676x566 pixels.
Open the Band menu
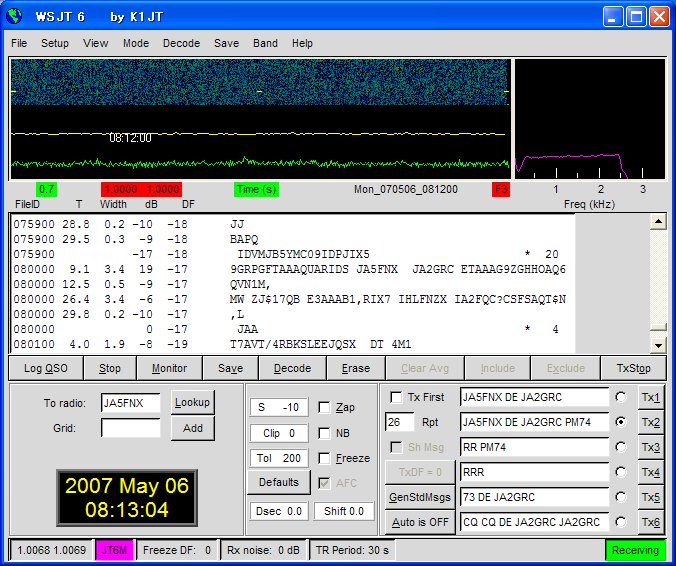coord(265,43)
